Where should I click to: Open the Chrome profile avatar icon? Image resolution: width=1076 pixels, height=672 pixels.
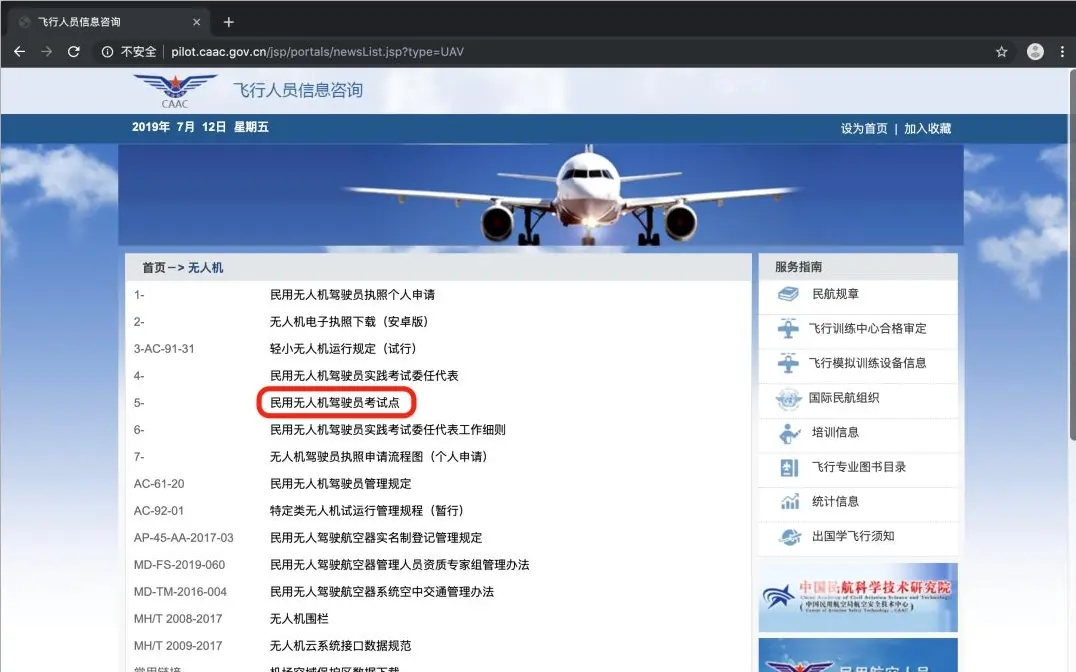(1035, 52)
